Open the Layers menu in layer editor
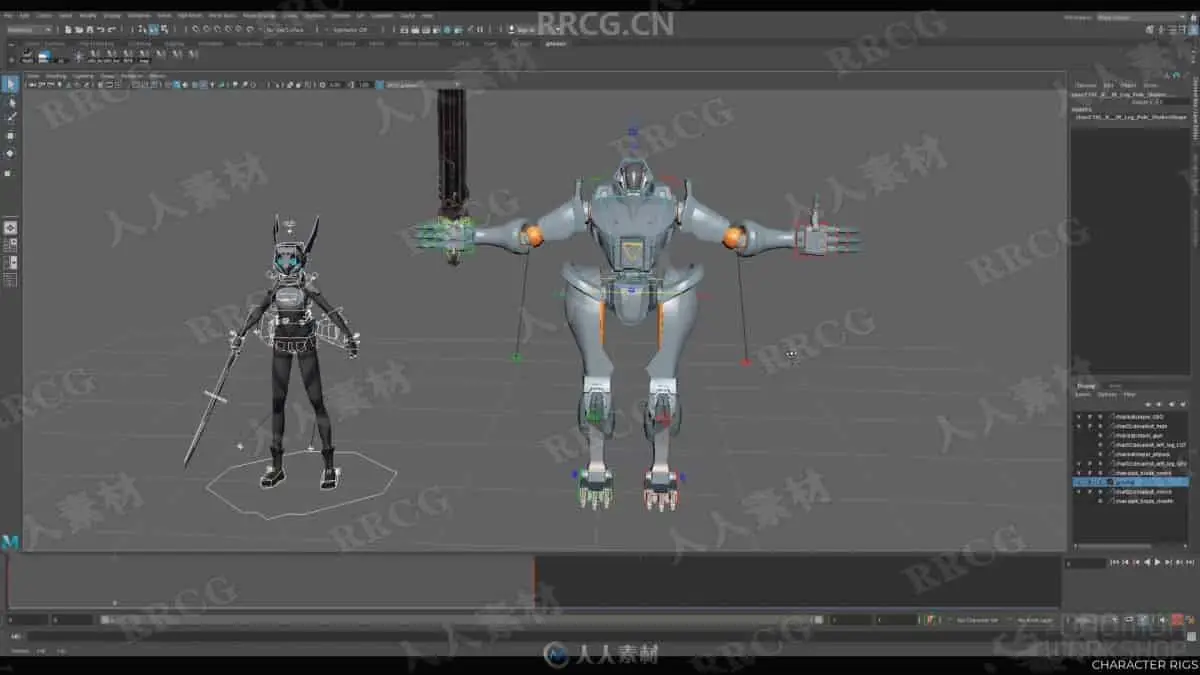The width and height of the screenshot is (1200, 675). pos(1082,394)
